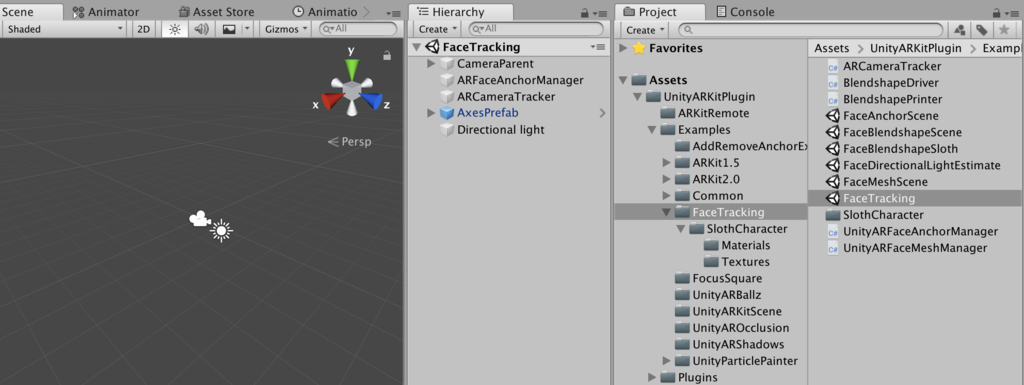Screen dimensions: 1024x385
Task: Select ARCameraTracker object in Hierarchy
Action: [x=506, y=97]
